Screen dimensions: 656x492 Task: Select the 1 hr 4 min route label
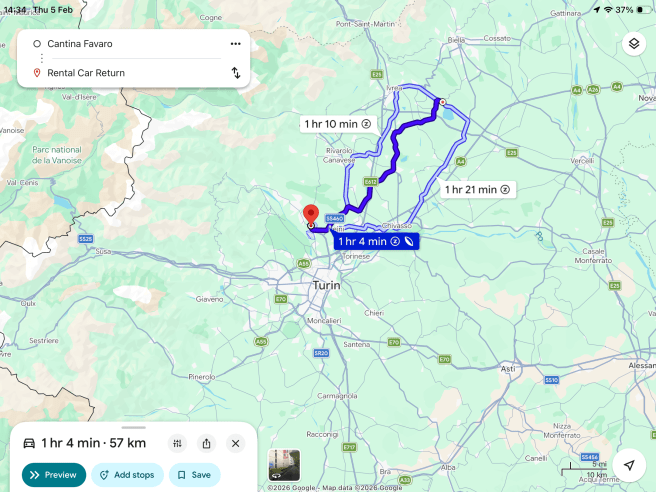376,241
